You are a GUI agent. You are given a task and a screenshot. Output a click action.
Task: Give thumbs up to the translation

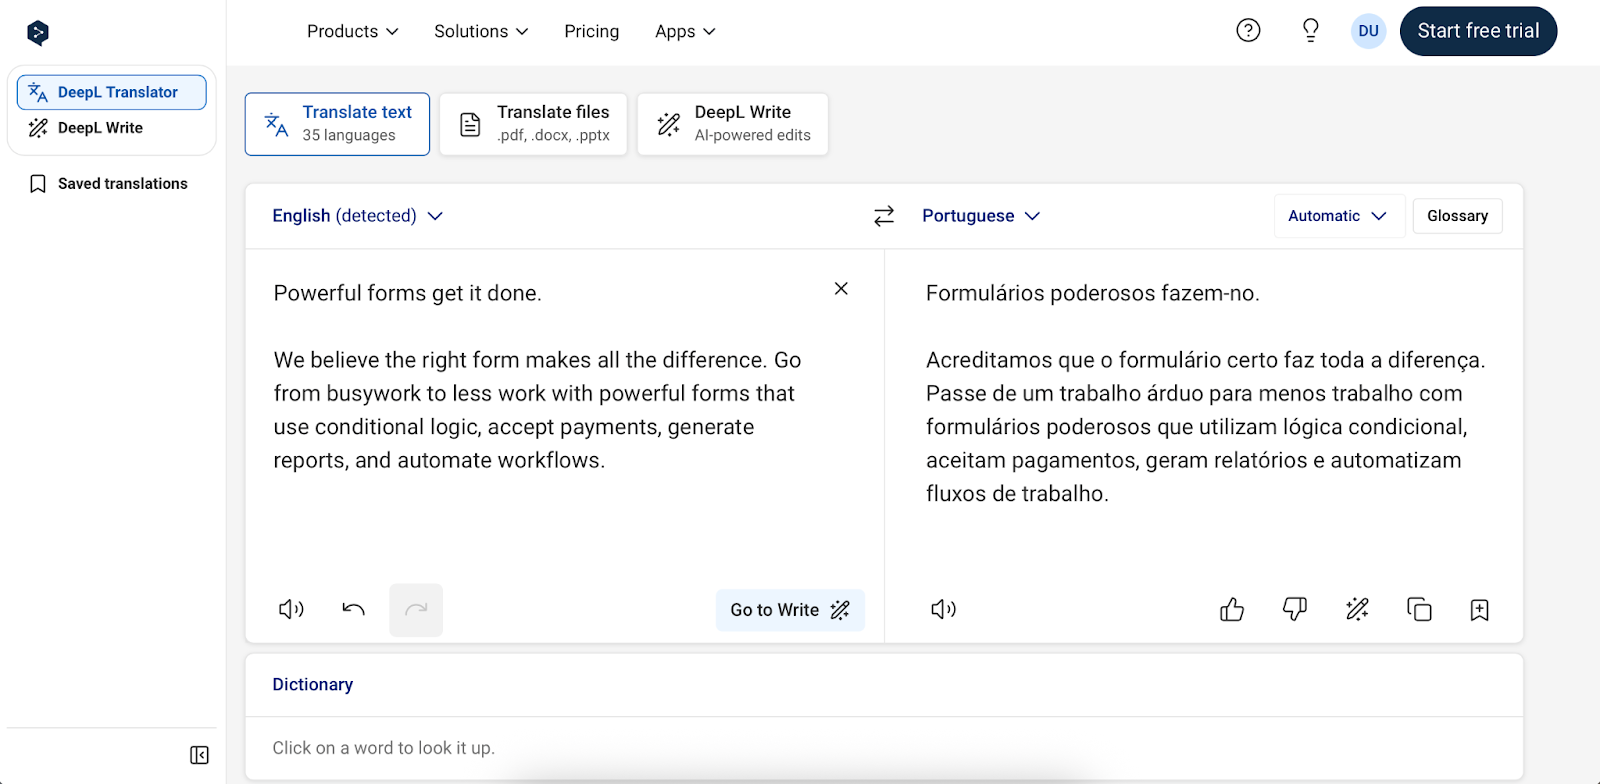(1232, 609)
